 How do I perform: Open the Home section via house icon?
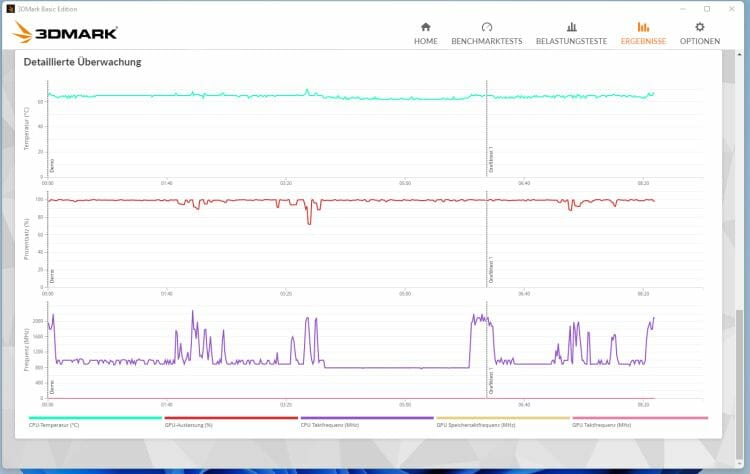(425, 27)
